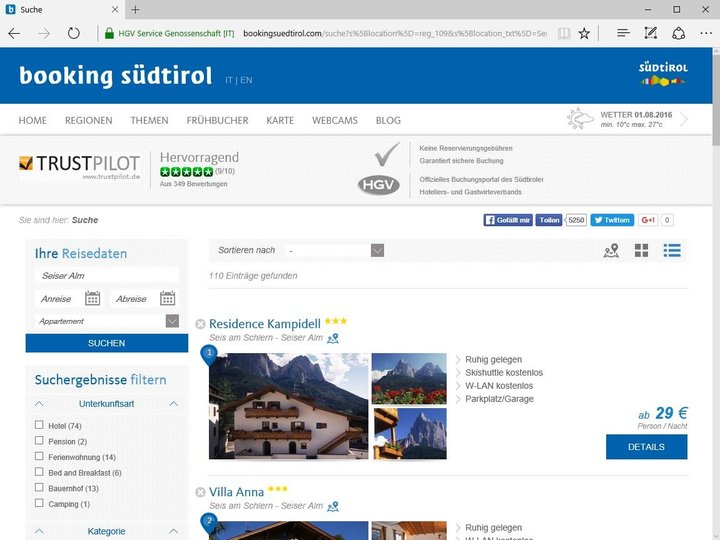Image resolution: width=720 pixels, height=540 pixels.
Task: Open a new tab with plus icon
Action: (135, 10)
